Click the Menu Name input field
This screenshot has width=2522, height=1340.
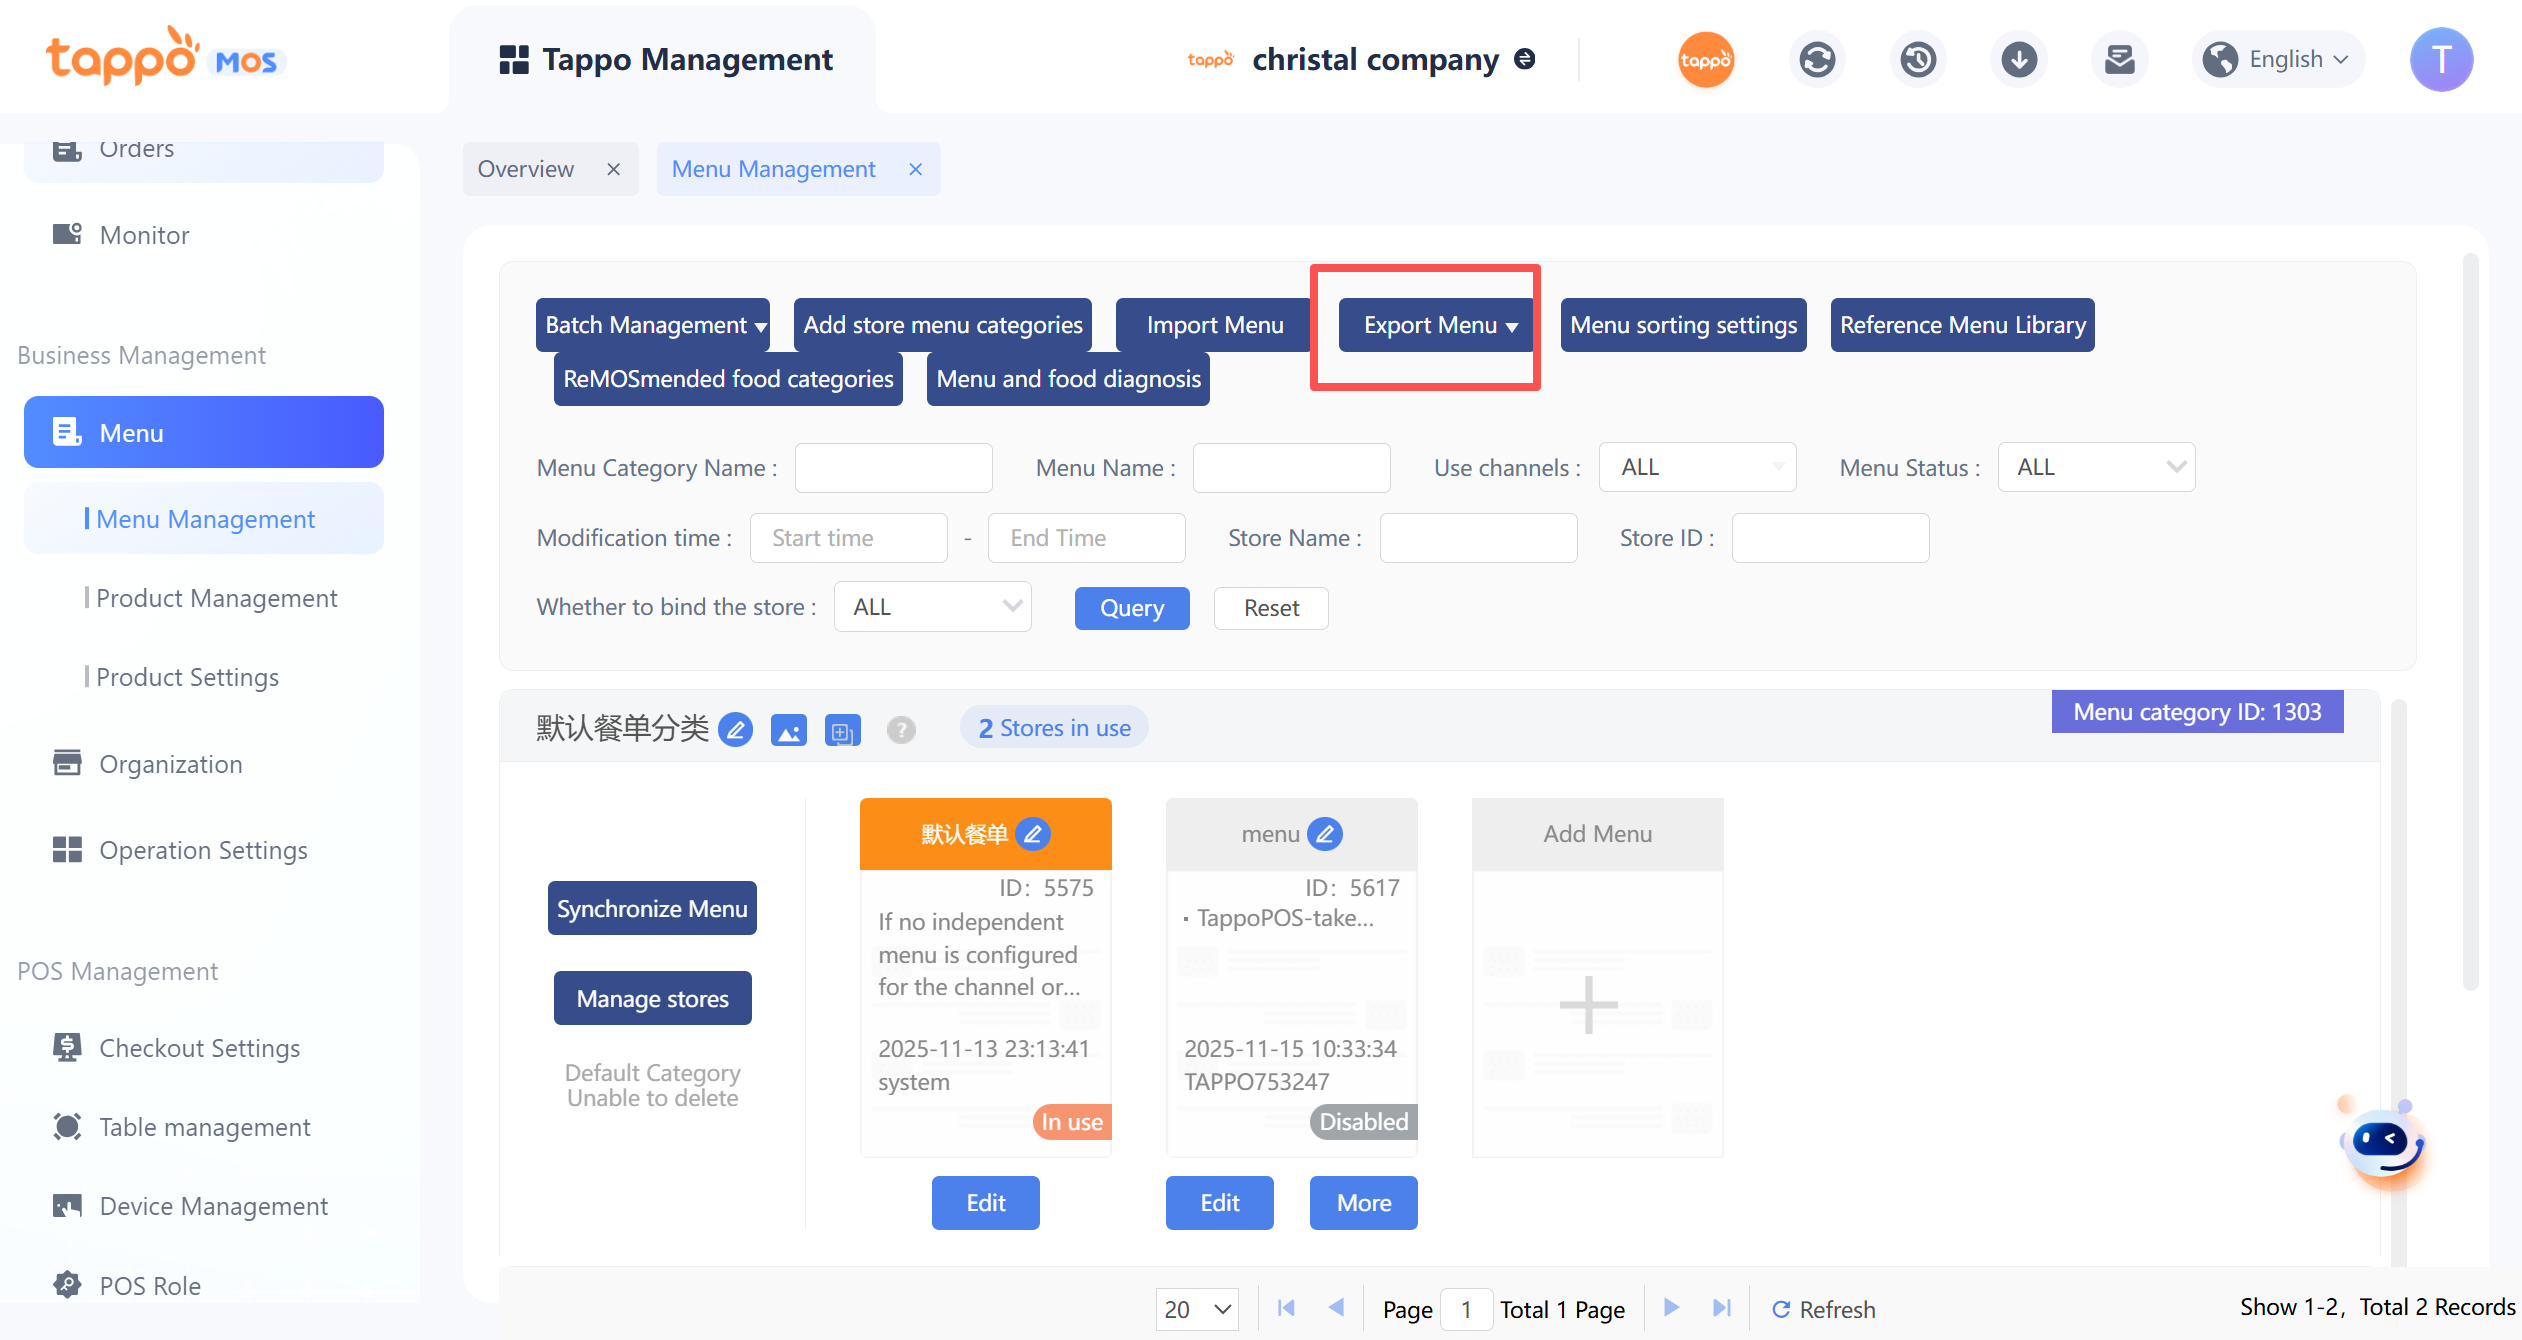point(1291,467)
